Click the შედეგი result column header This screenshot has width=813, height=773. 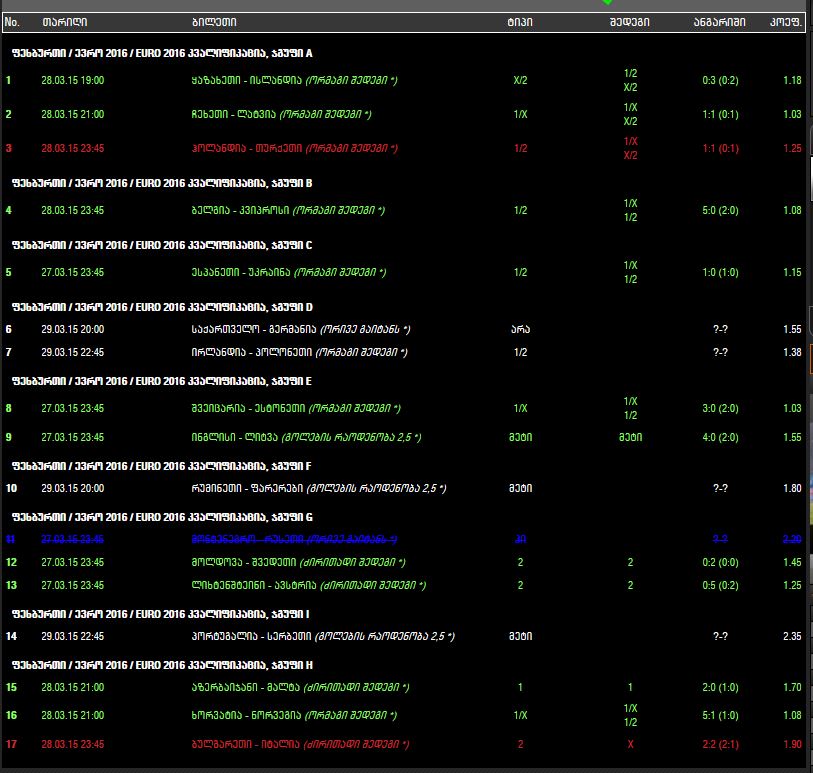tap(630, 22)
